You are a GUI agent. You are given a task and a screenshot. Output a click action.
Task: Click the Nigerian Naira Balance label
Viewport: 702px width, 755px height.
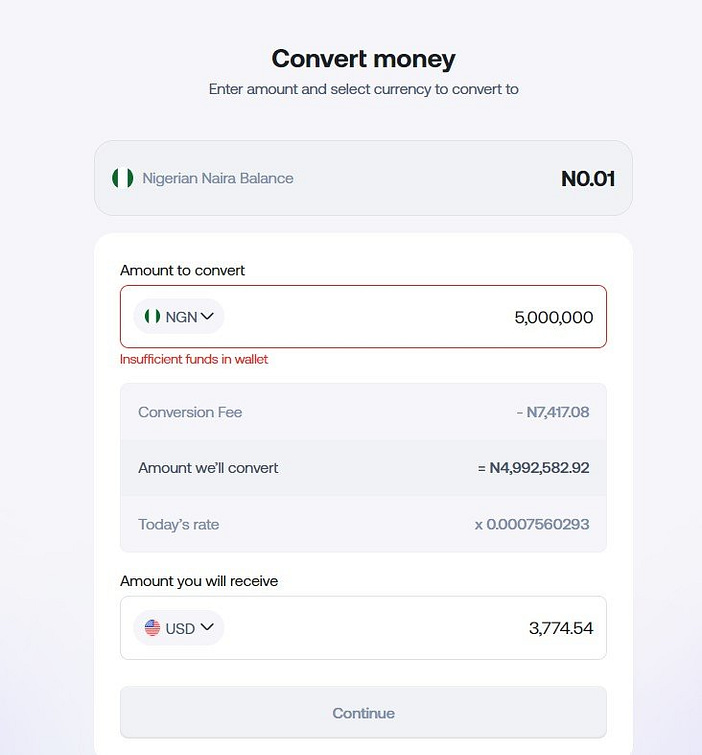click(218, 178)
